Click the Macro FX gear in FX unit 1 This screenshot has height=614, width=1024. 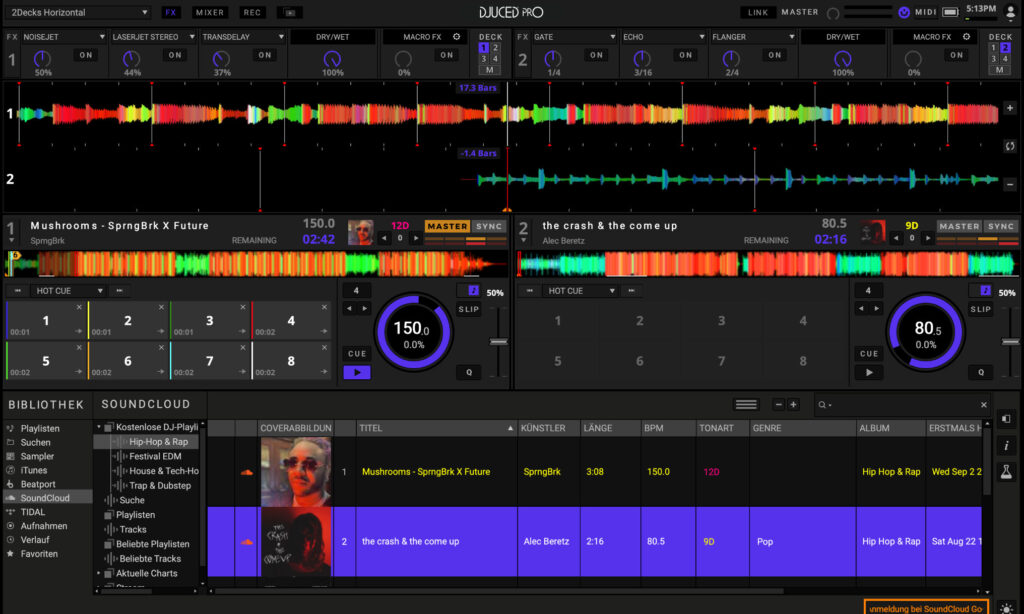pos(456,37)
